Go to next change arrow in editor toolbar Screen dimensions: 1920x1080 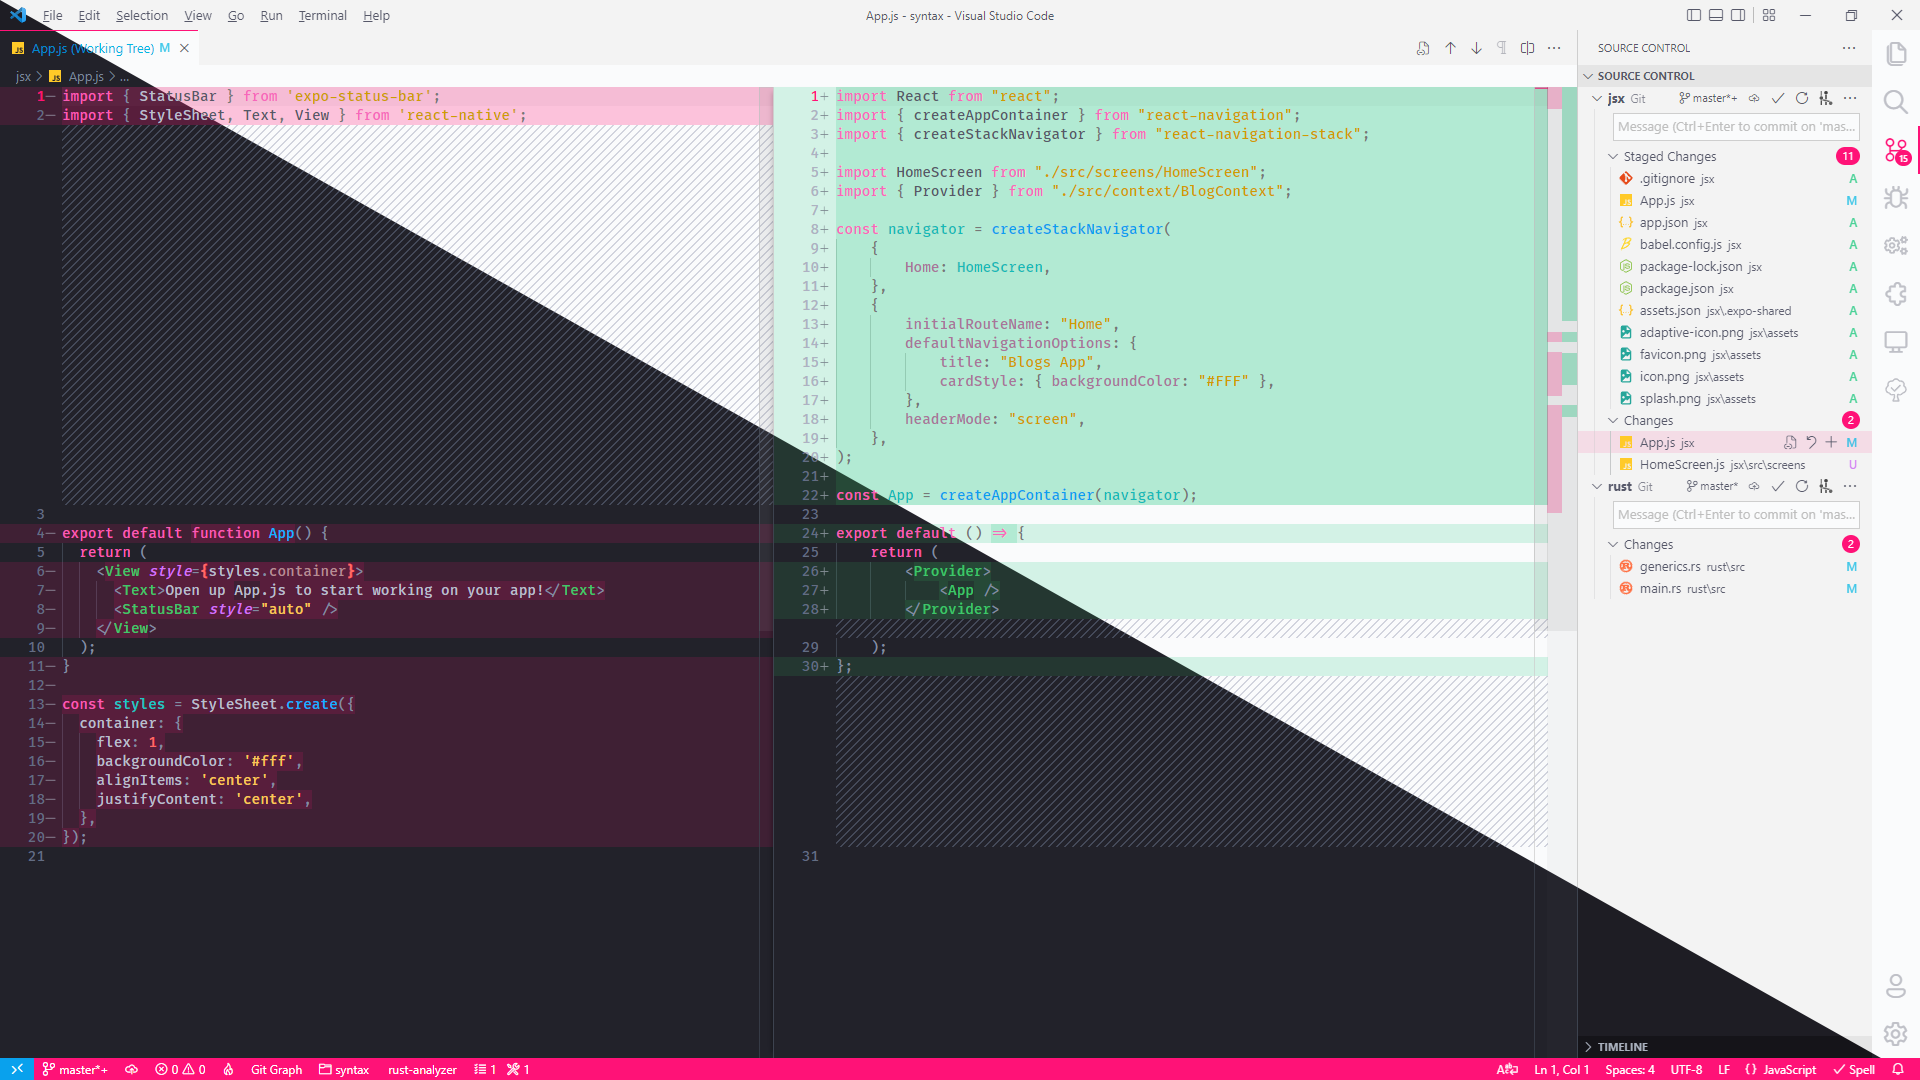(x=1476, y=48)
